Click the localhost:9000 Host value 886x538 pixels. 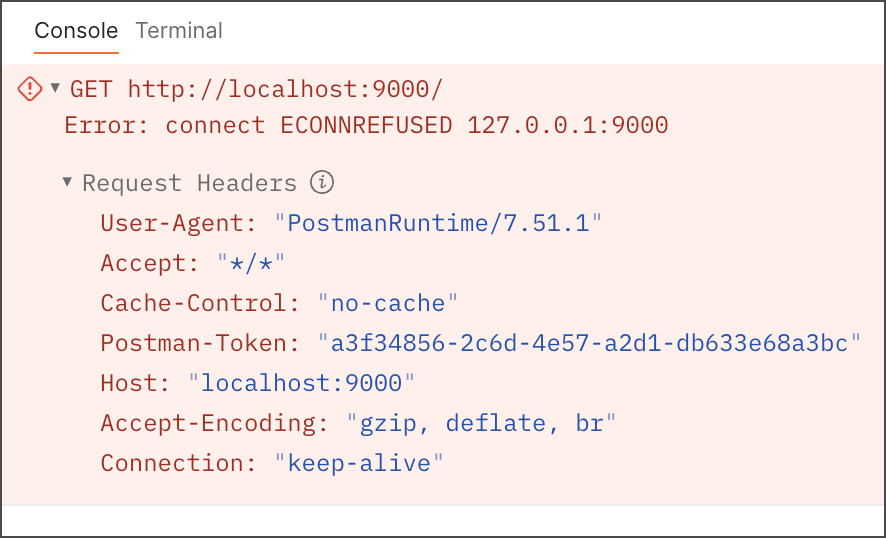pyautogui.click(x=301, y=383)
